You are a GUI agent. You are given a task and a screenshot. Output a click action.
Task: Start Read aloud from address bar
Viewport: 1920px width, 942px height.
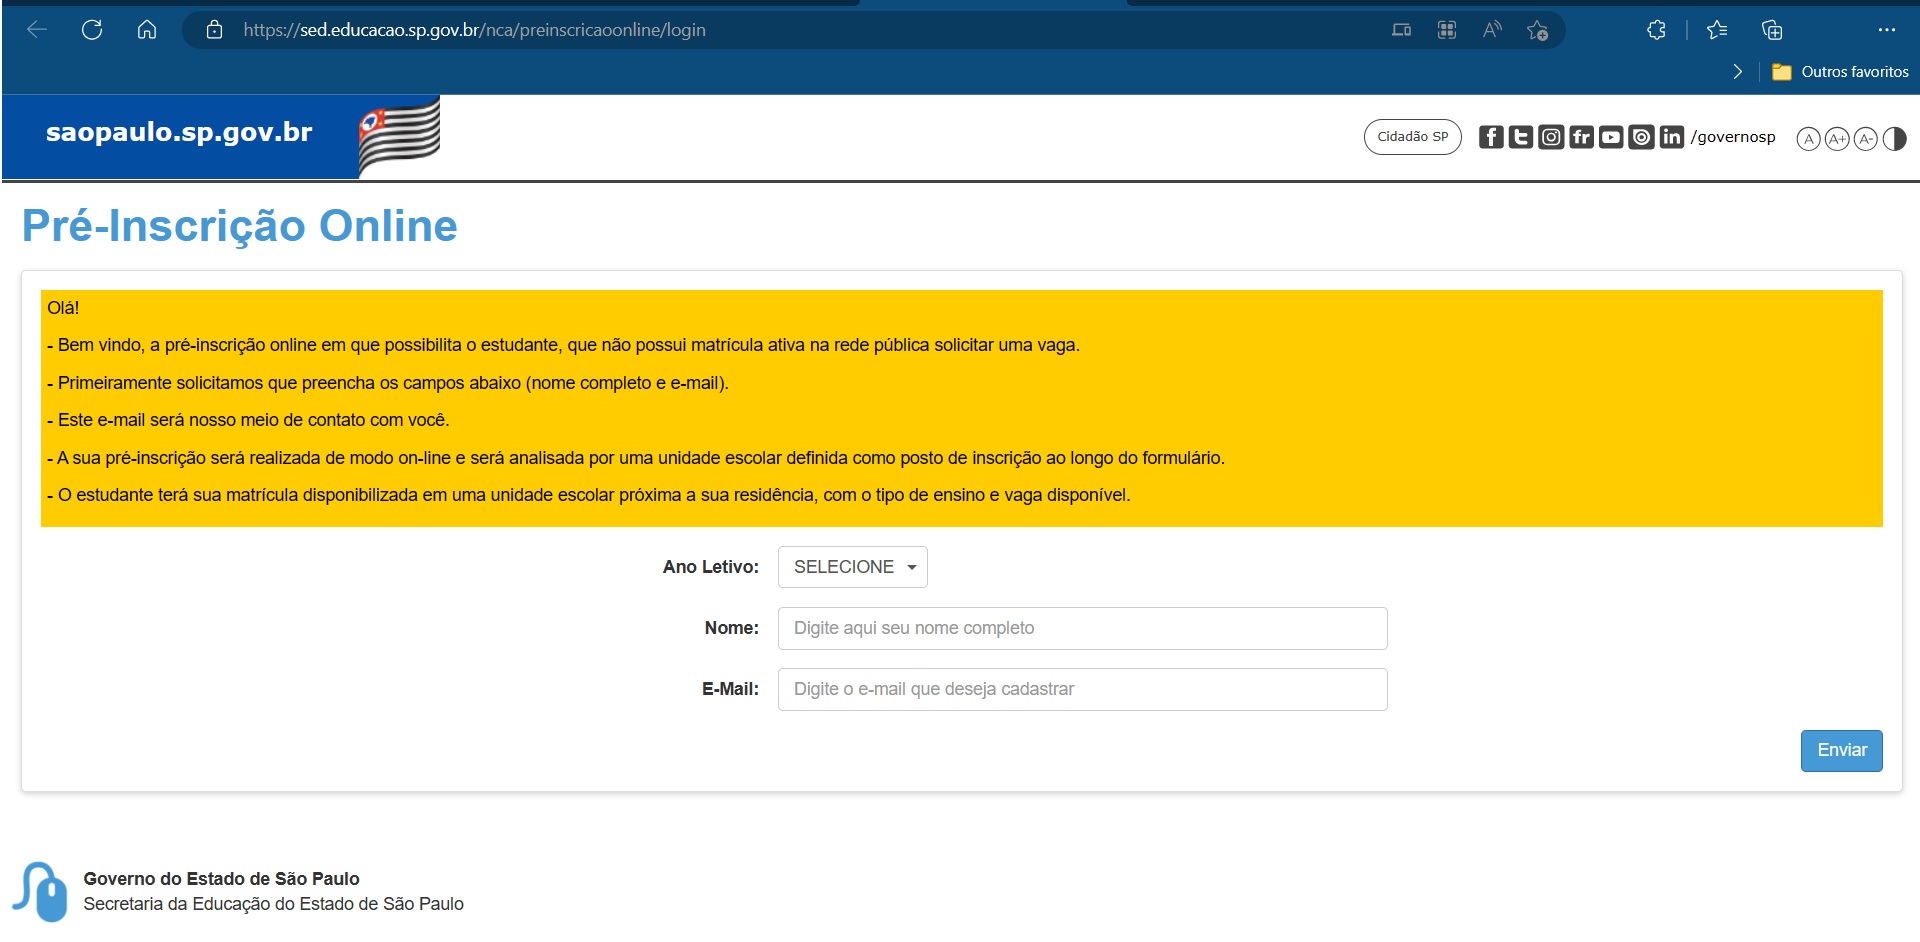coord(1492,30)
